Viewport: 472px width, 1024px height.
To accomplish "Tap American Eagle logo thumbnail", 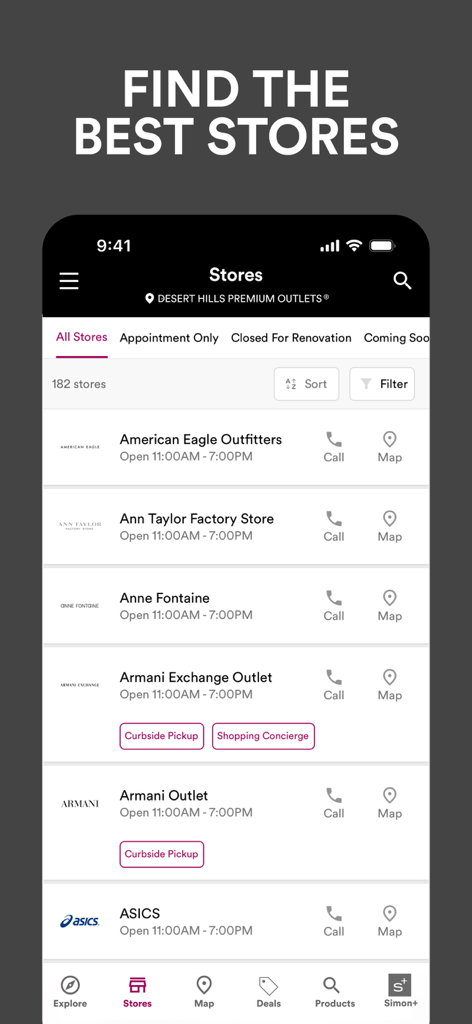I will click(80, 447).
